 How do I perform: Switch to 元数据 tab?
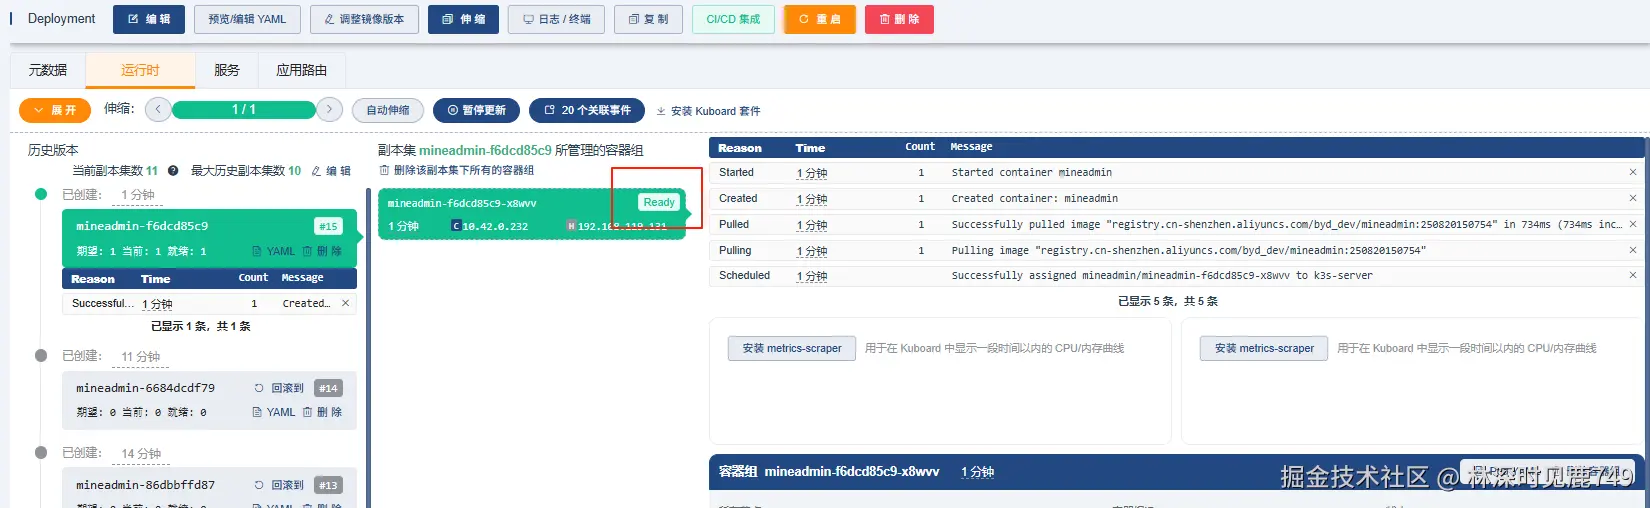point(48,70)
